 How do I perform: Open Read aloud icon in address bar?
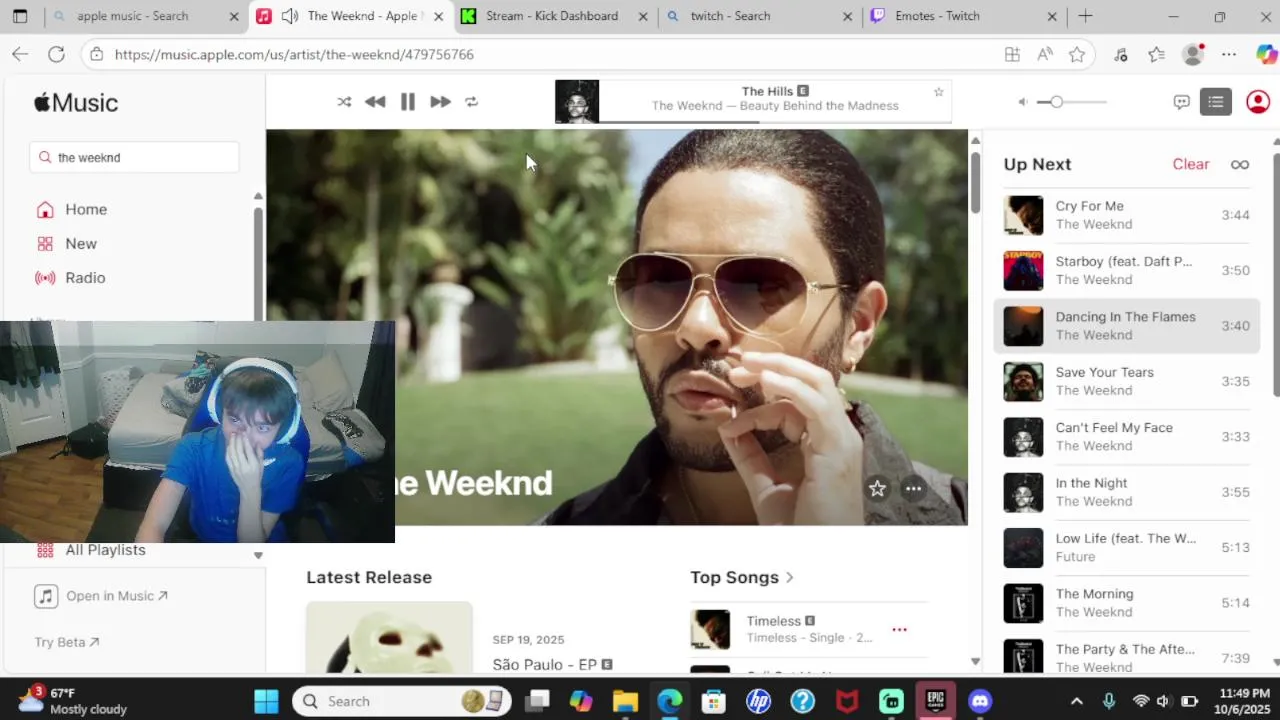point(1045,55)
